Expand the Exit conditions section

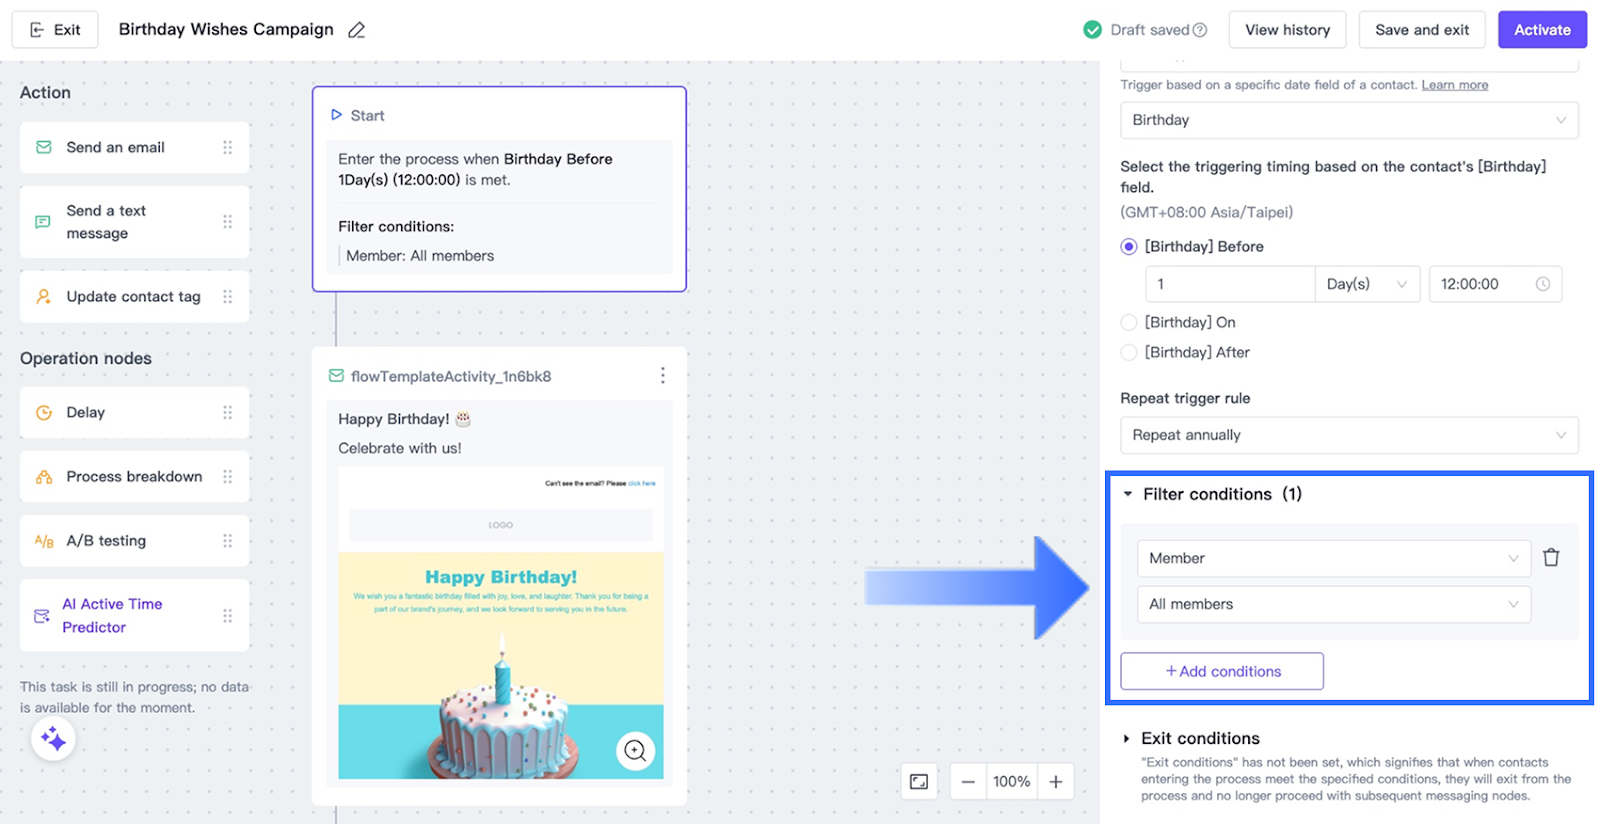[1127, 738]
